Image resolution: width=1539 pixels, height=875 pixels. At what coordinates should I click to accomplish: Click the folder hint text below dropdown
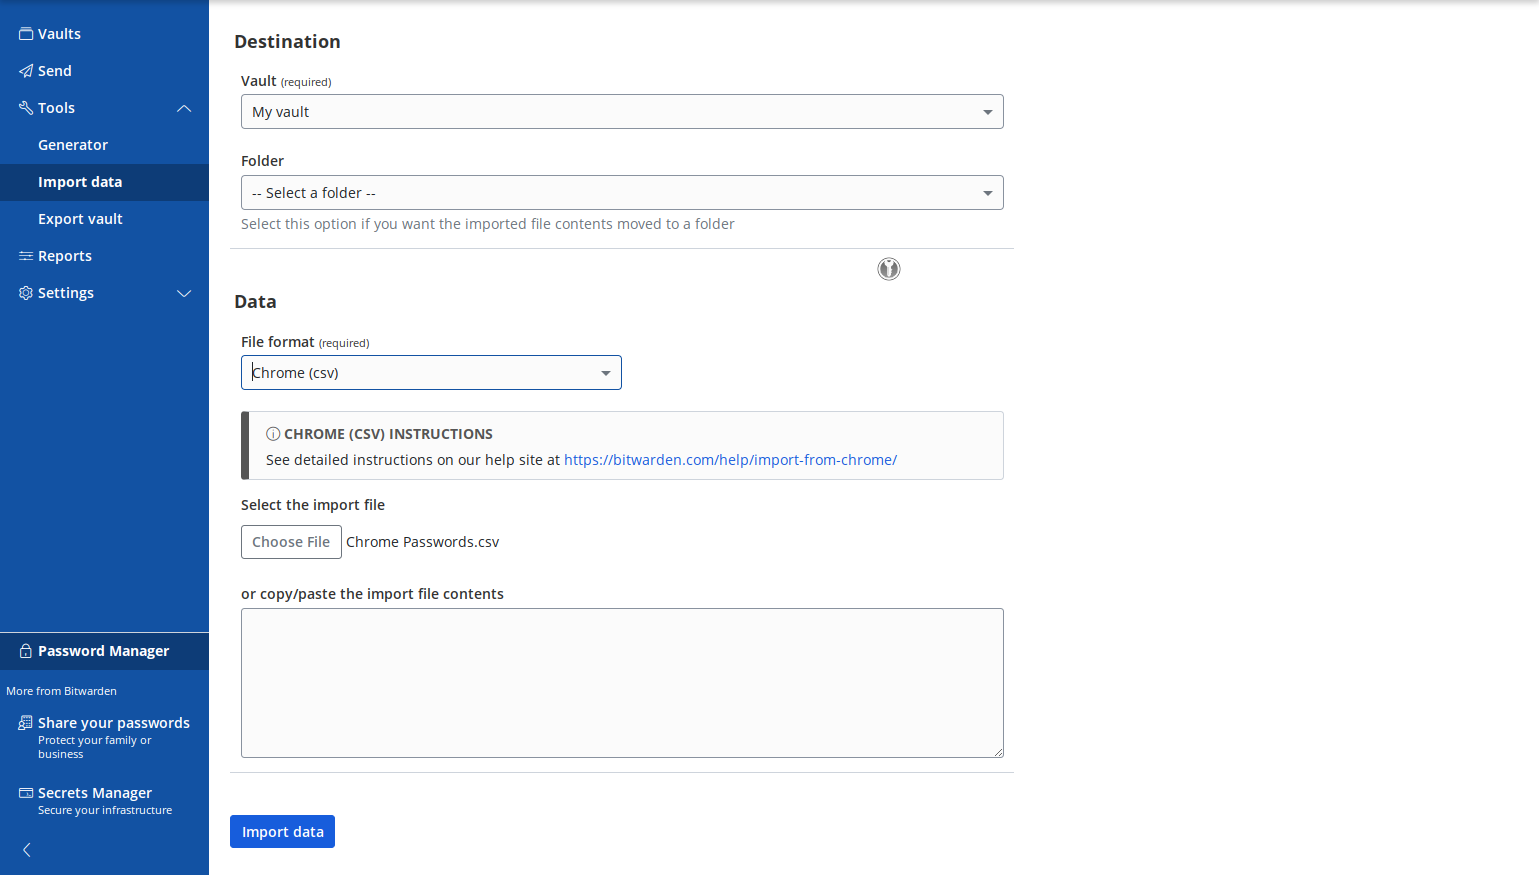[x=488, y=224]
